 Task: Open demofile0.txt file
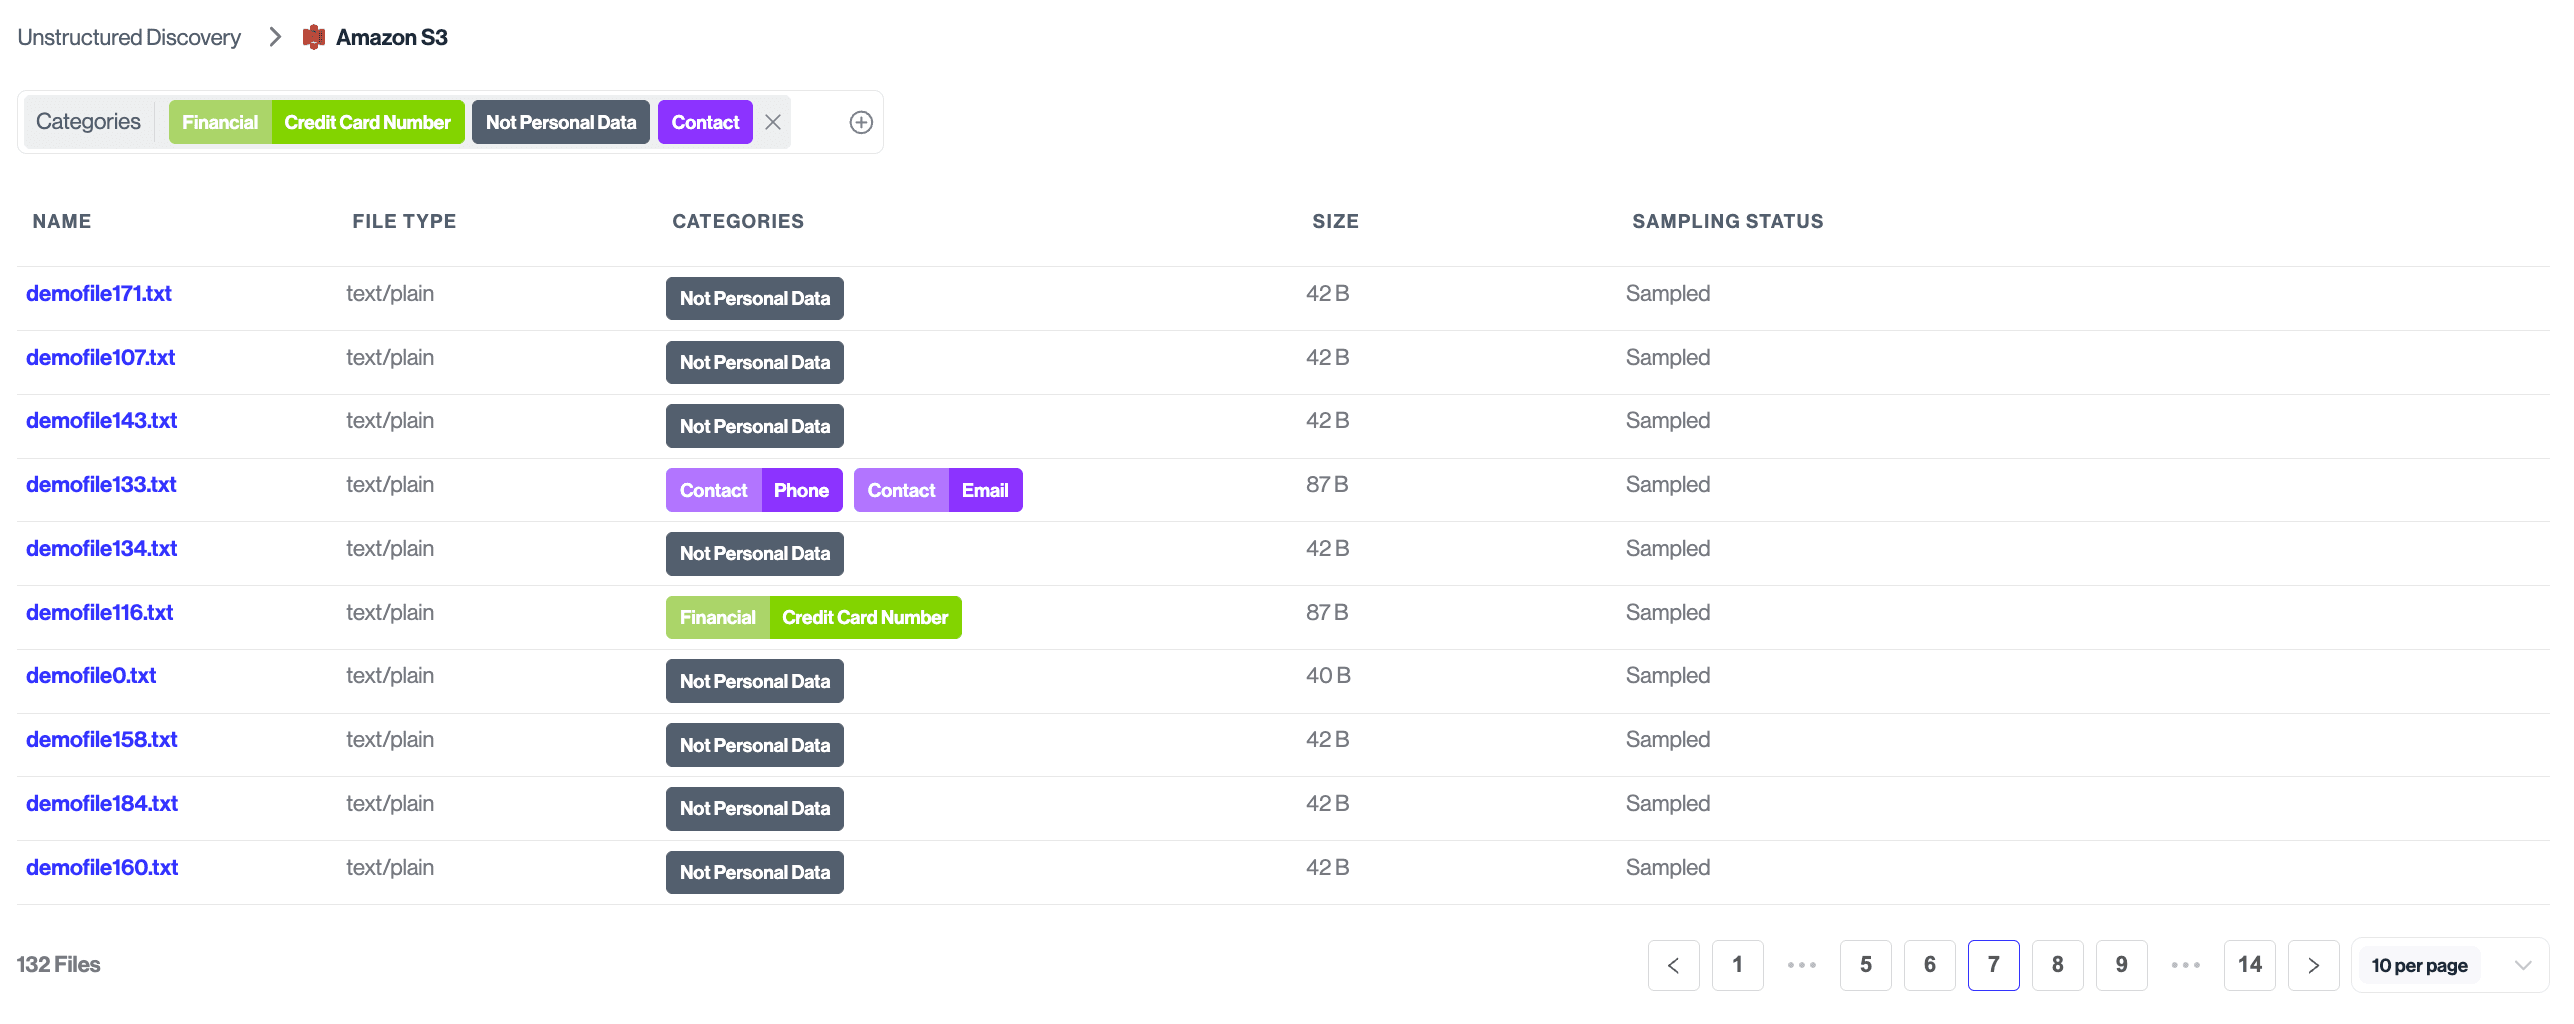(91, 676)
